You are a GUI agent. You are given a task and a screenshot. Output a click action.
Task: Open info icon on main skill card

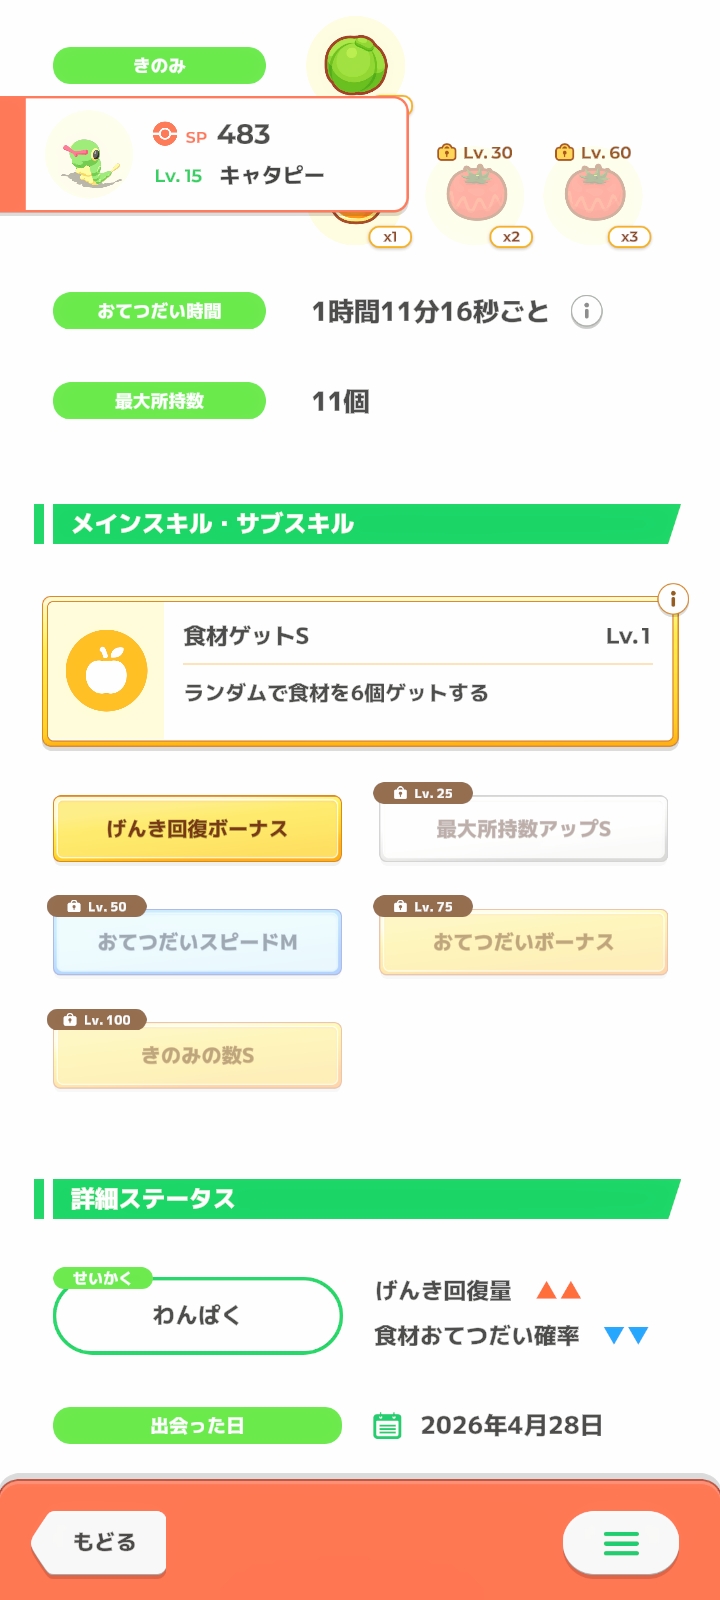click(673, 599)
